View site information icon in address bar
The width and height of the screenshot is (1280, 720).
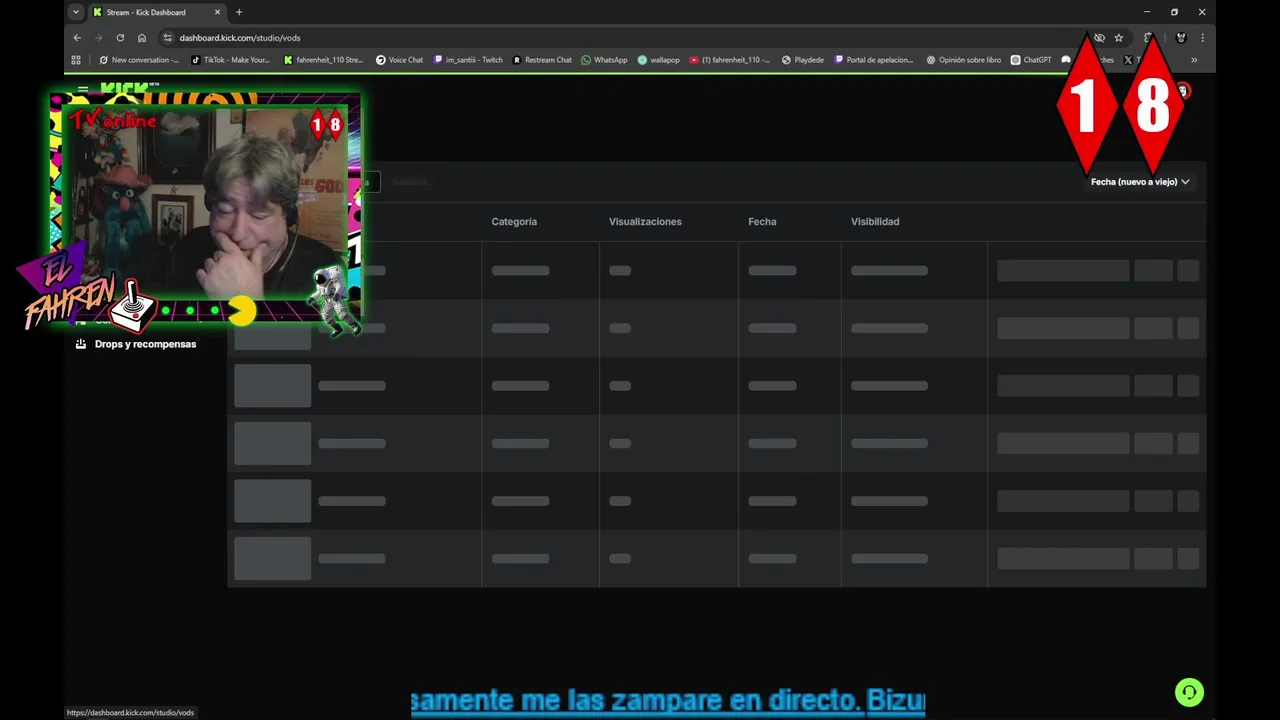168,38
